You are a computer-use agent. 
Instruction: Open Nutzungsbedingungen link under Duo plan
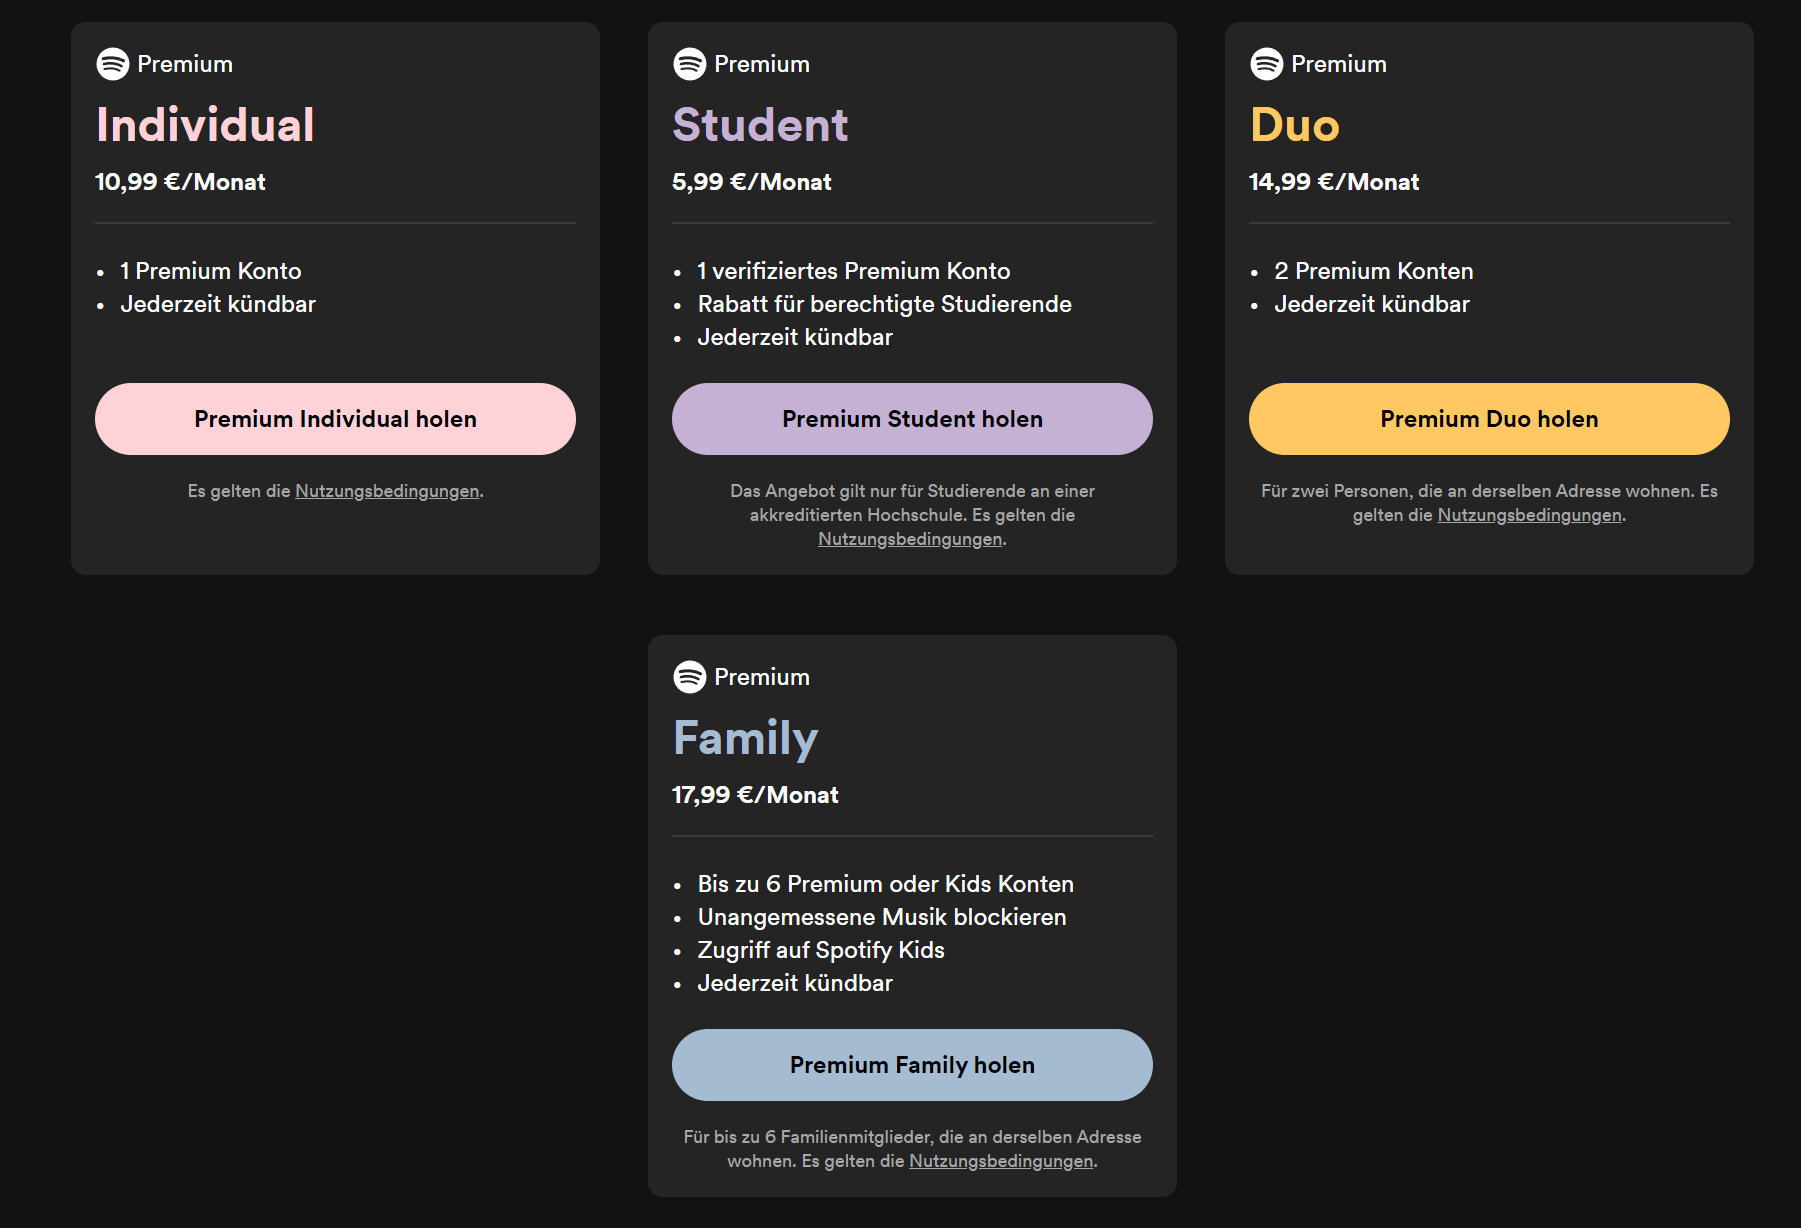click(x=1529, y=515)
